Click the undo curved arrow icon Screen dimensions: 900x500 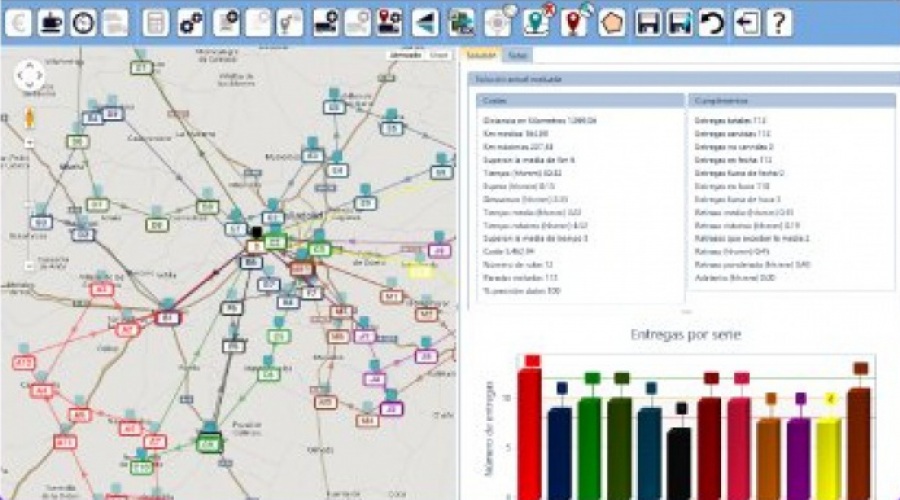(712, 23)
